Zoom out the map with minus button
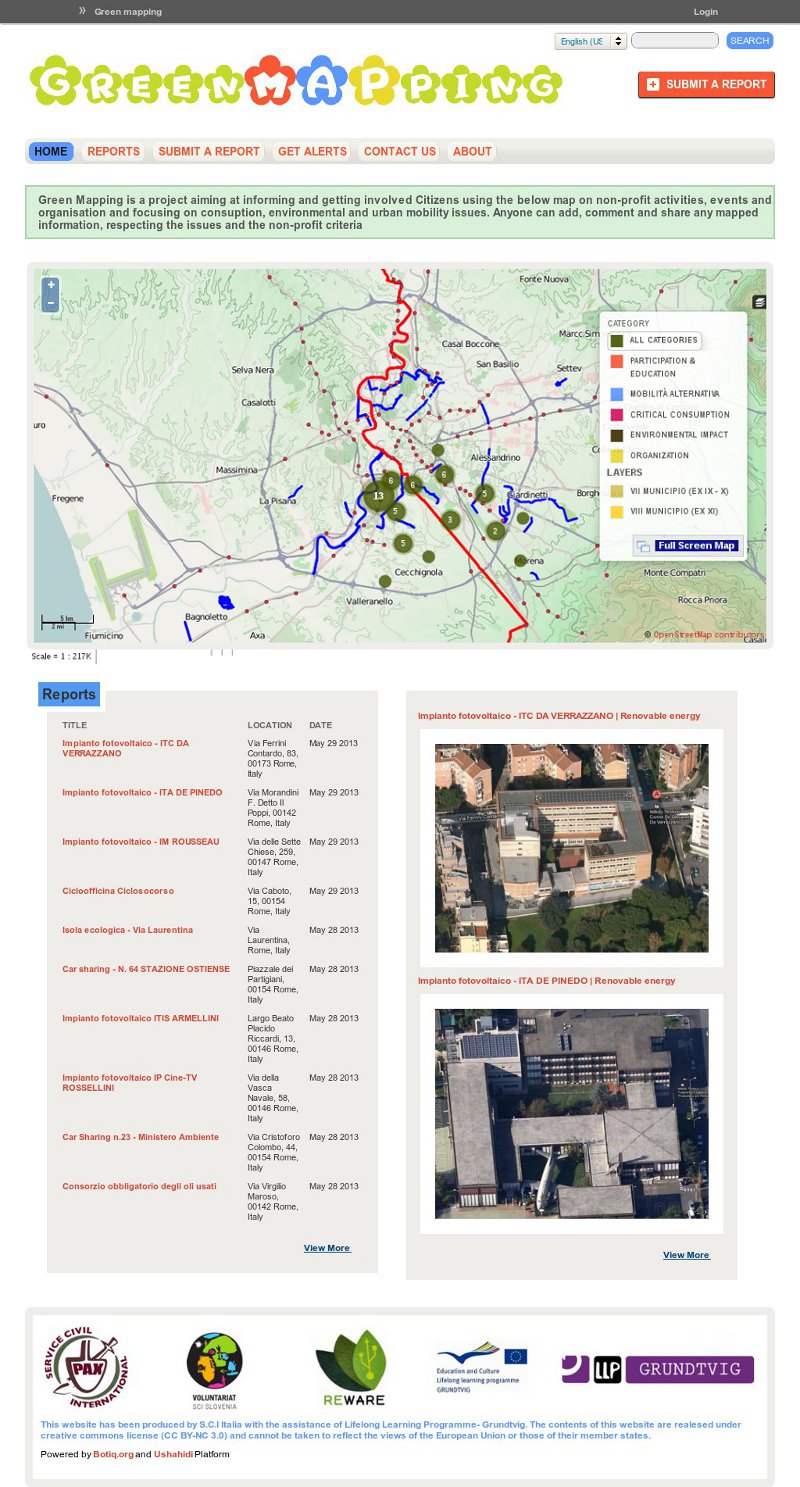The image size is (800, 1487). [x=51, y=303]
